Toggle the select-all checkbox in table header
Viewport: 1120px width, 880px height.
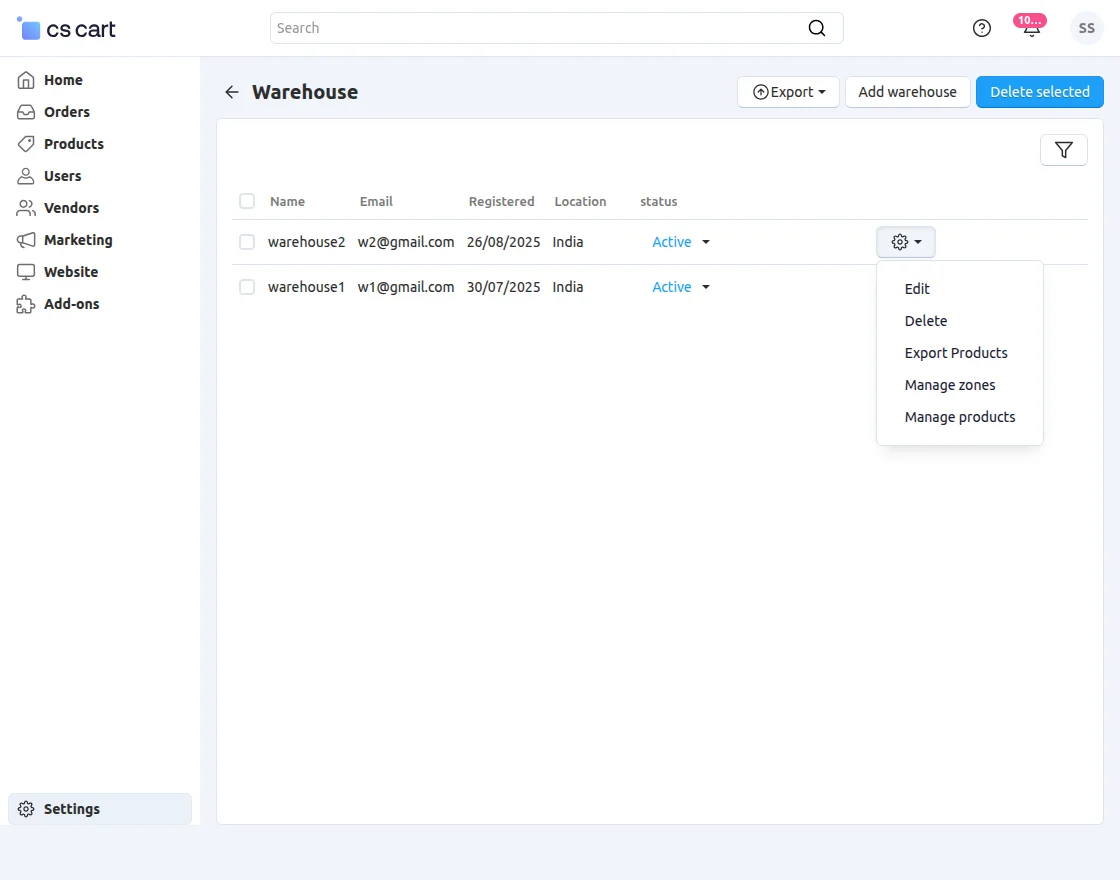[247, 201]
